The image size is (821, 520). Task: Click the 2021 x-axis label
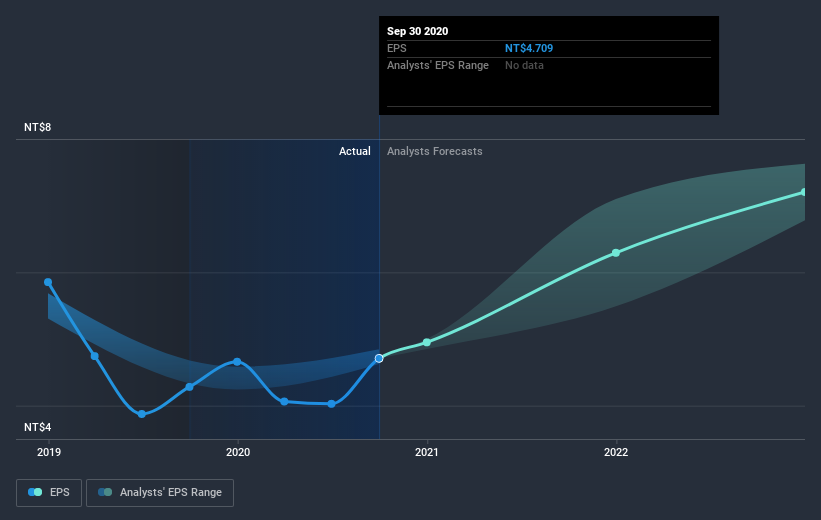[x=427, y=452]
